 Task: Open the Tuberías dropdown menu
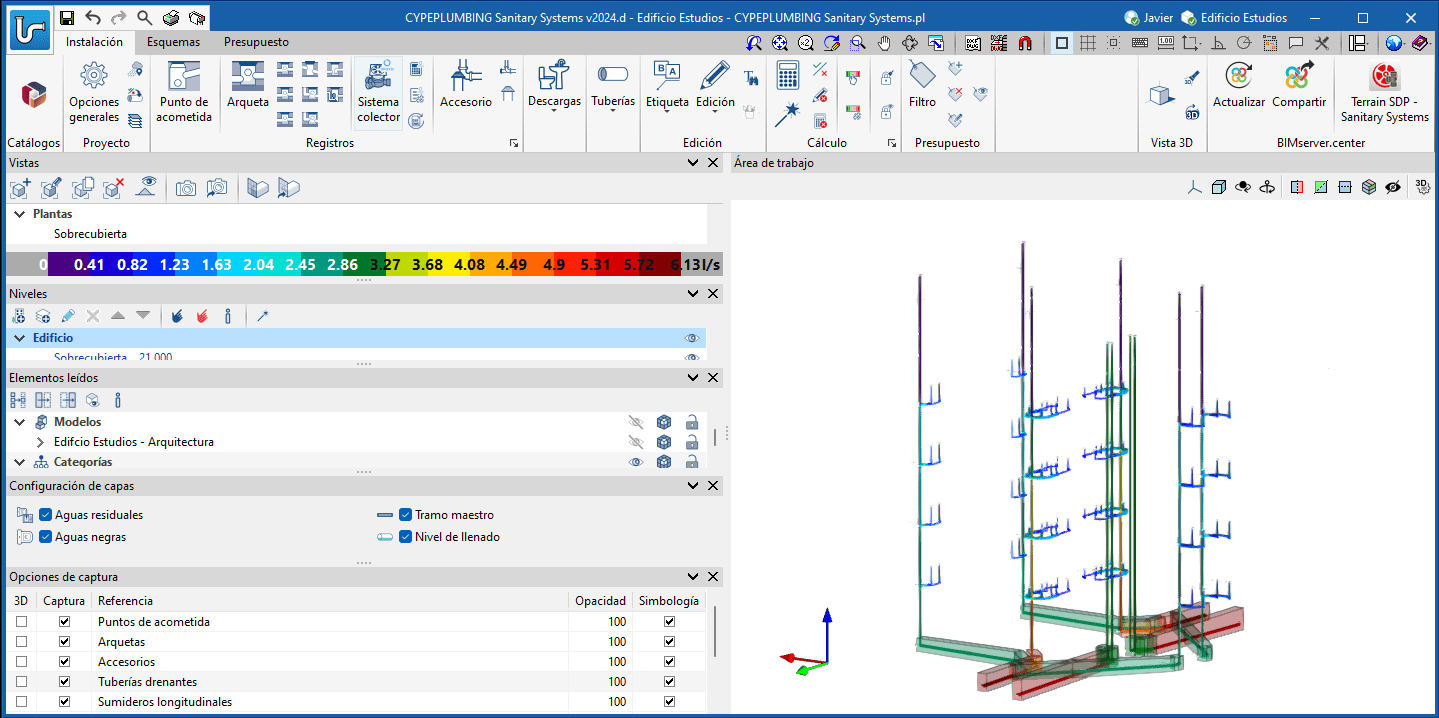[612, 102]
